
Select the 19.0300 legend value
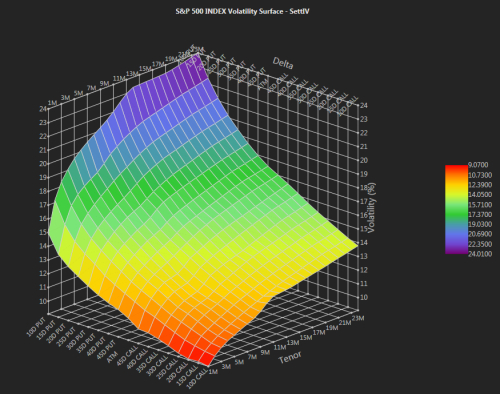480,224
